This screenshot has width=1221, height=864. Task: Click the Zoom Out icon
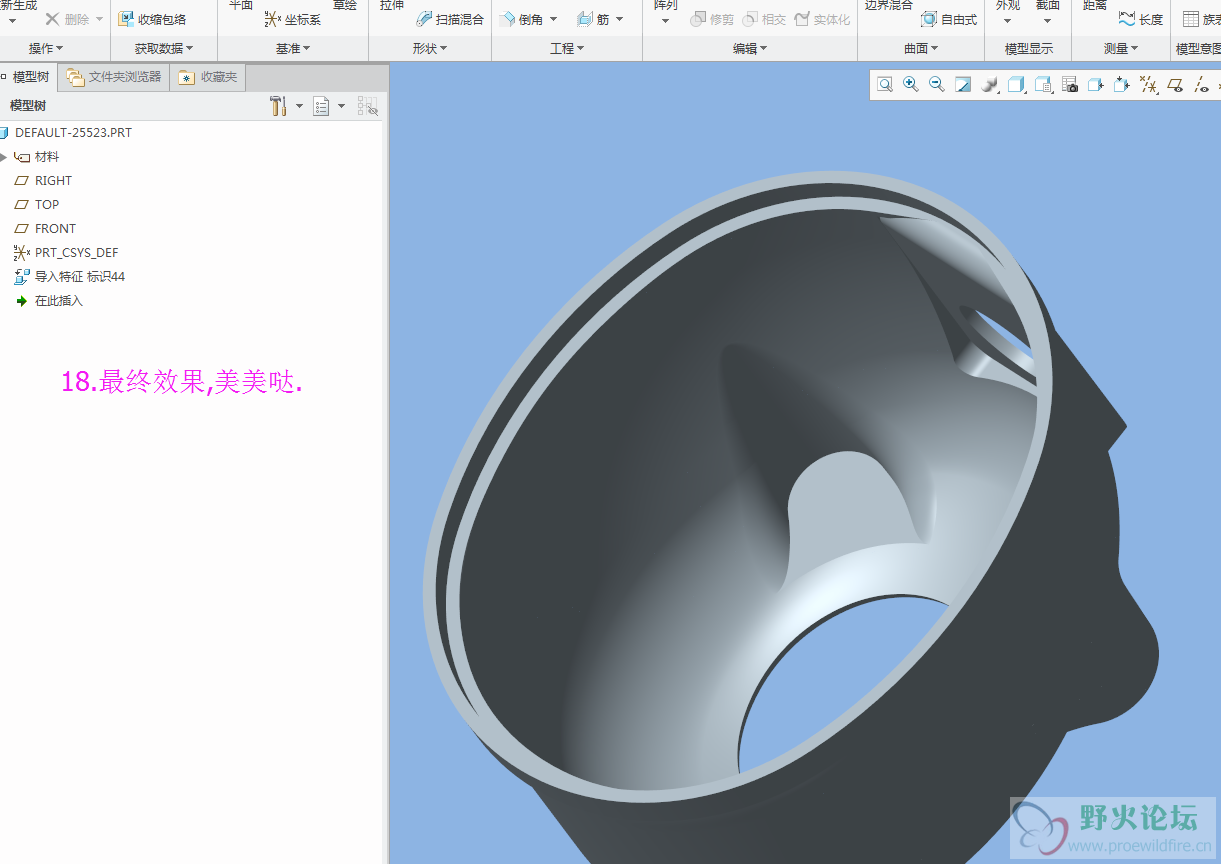point(937,85)
